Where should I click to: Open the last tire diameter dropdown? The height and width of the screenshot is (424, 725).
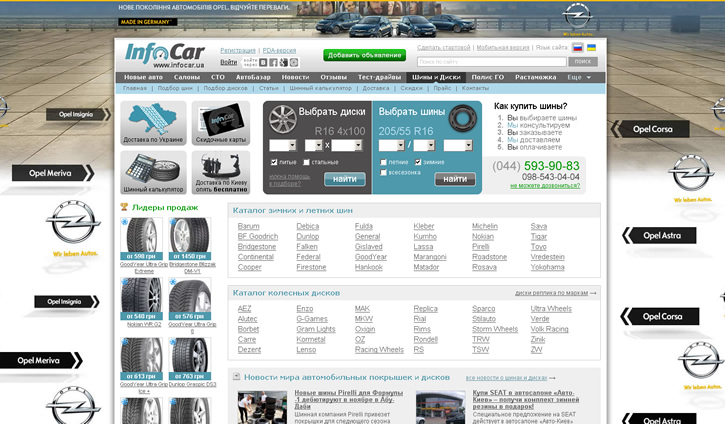[x=458, y=146]
